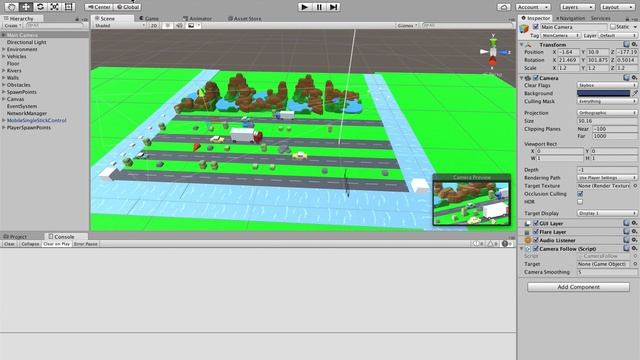Toggle the Static checkbox
The width and height of the screenshot is (640, 360).
pyautogui.click(x=613, y=27)
